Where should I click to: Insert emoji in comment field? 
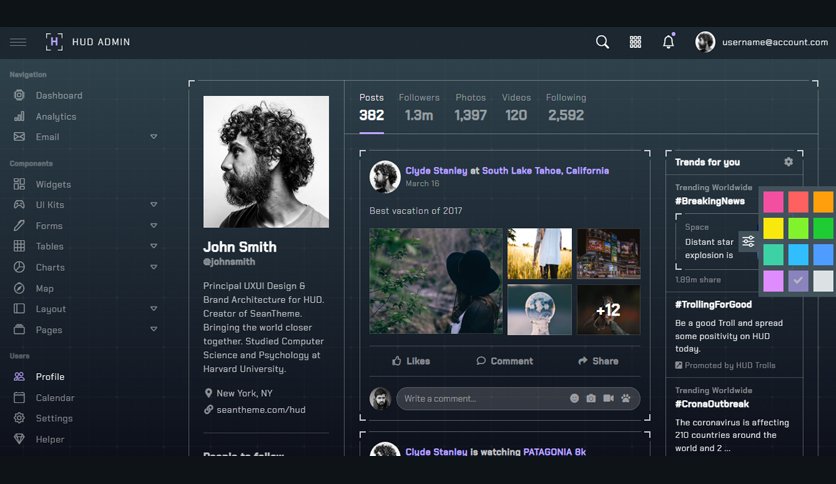point(574,398)
